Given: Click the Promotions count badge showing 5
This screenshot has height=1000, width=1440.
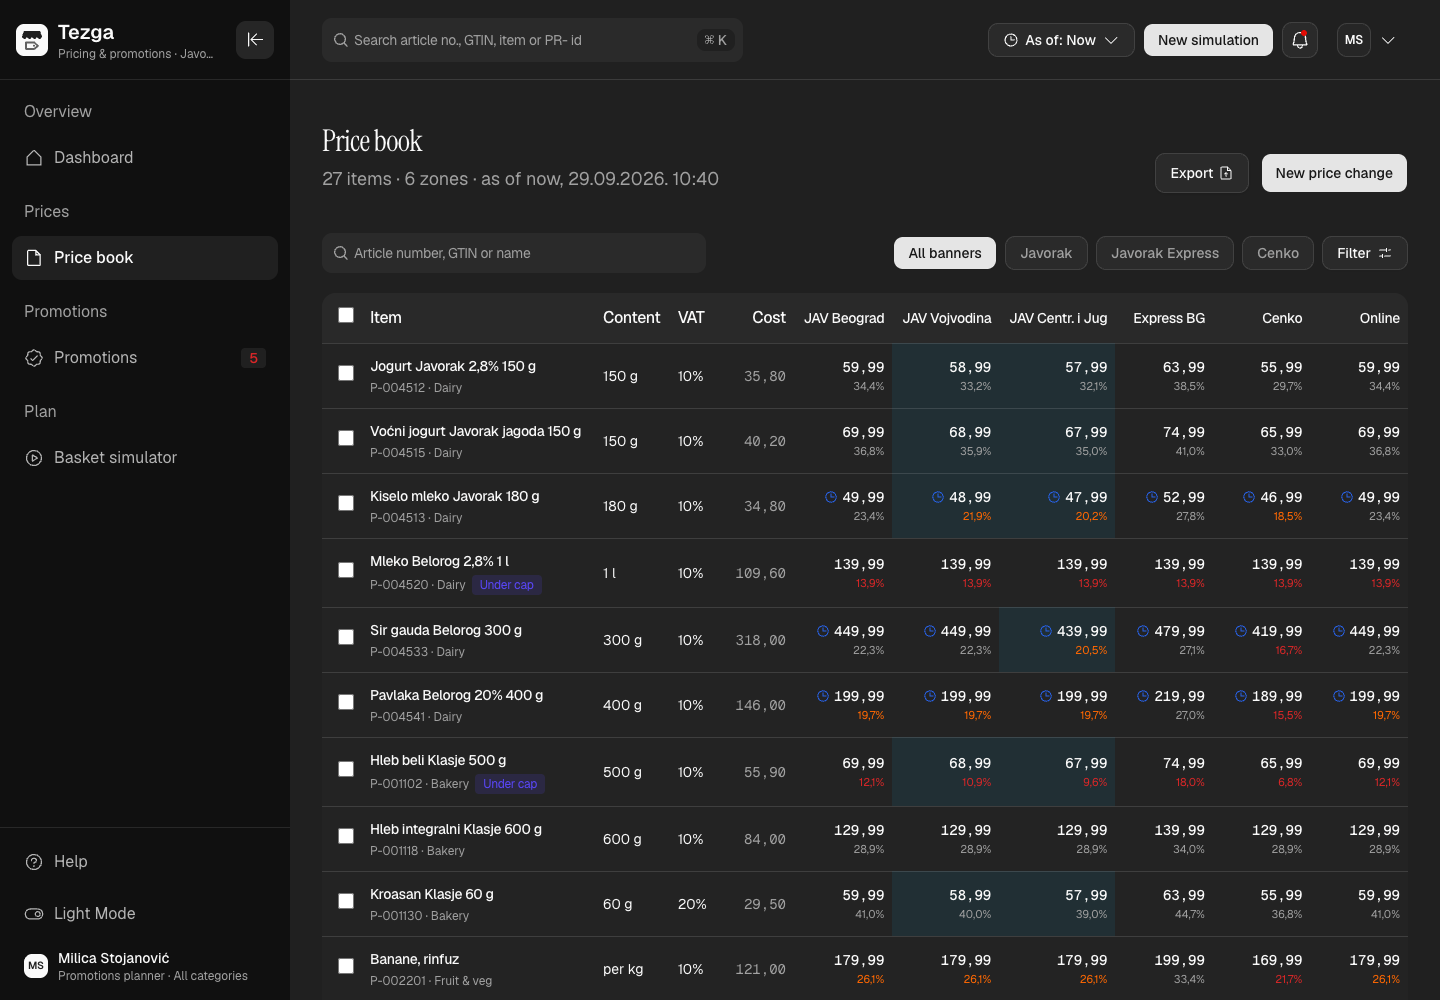Looking at the screenshot, I should click(253, 358).
